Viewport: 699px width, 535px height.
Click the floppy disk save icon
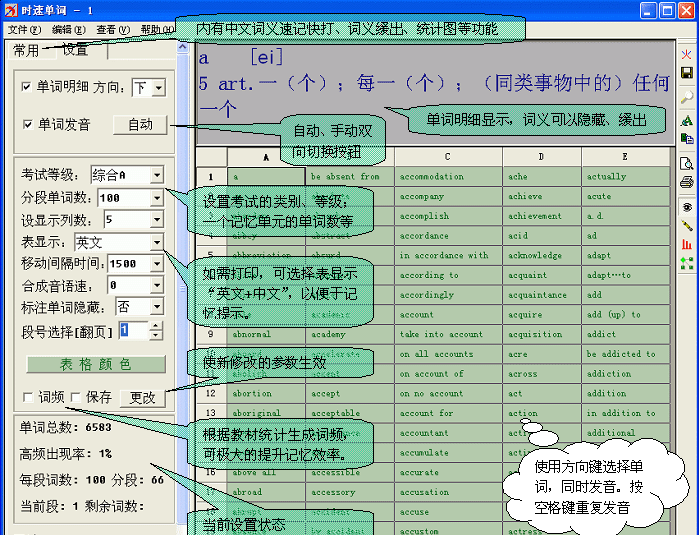coord(687,73)
